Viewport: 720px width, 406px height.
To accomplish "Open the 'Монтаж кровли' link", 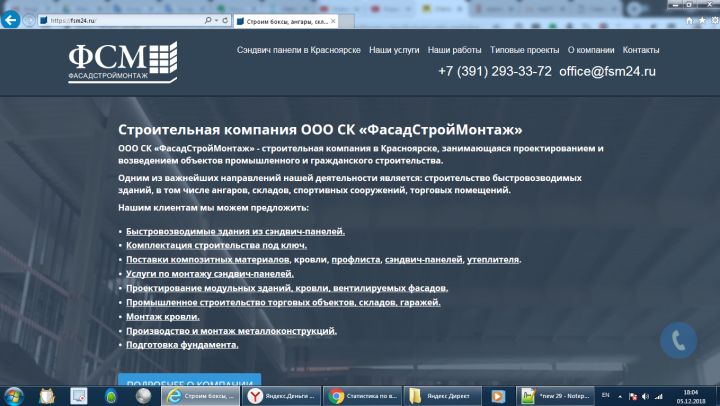I will click(163, 316).
